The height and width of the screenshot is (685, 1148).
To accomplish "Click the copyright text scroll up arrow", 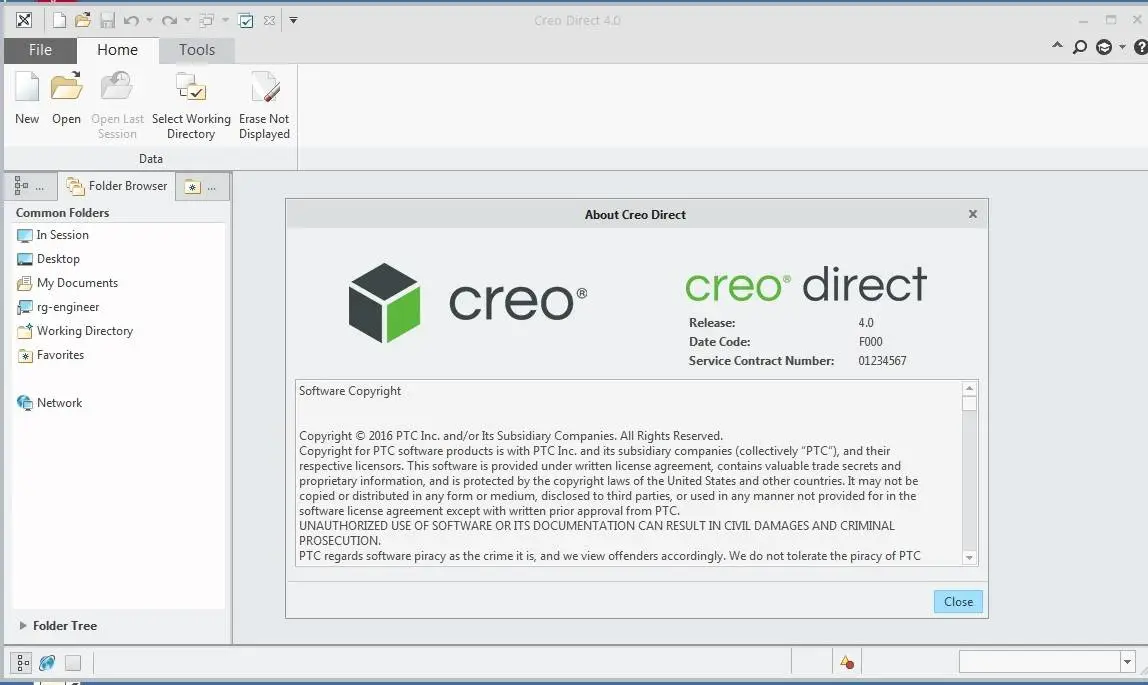I will (969, 389).
